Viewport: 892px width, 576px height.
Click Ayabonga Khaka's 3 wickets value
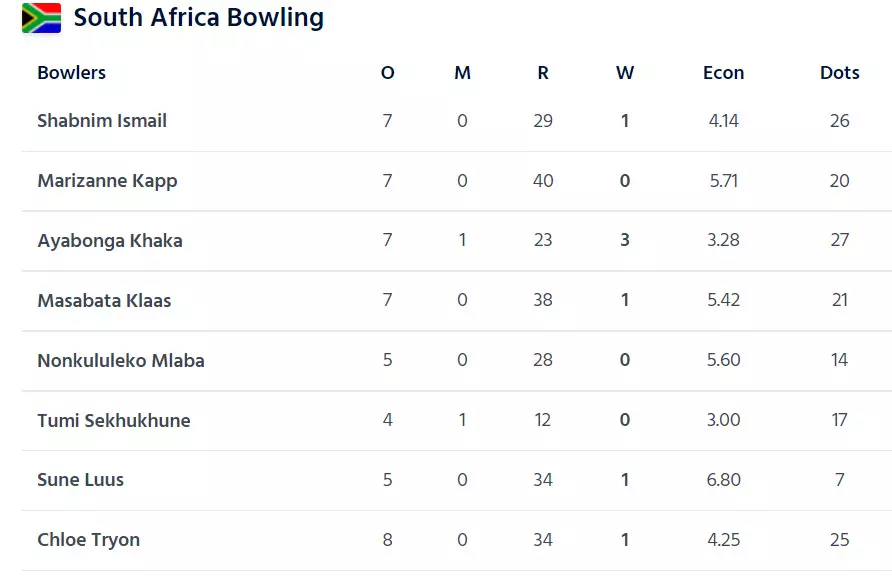click(x=625, y=241)
